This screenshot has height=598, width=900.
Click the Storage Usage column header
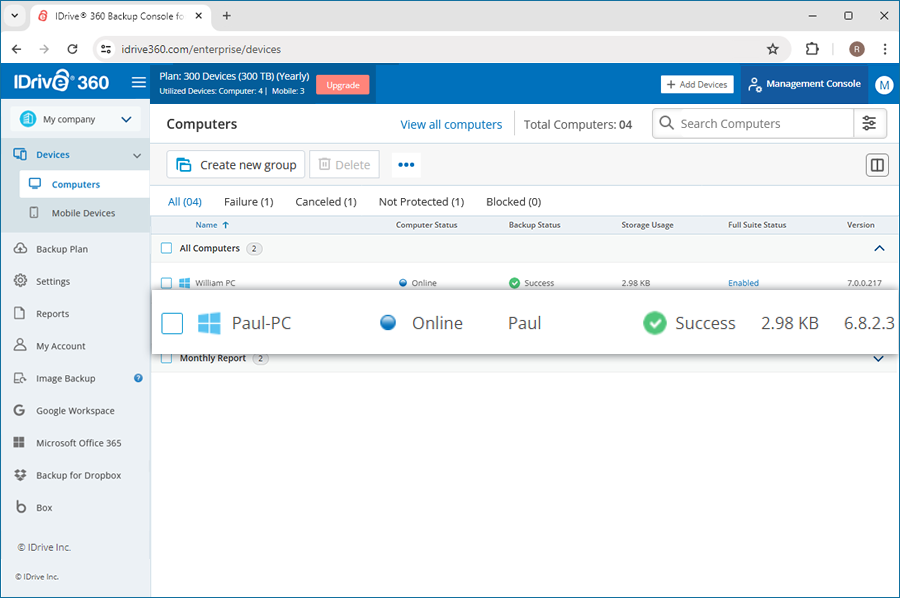coord(647,225)
